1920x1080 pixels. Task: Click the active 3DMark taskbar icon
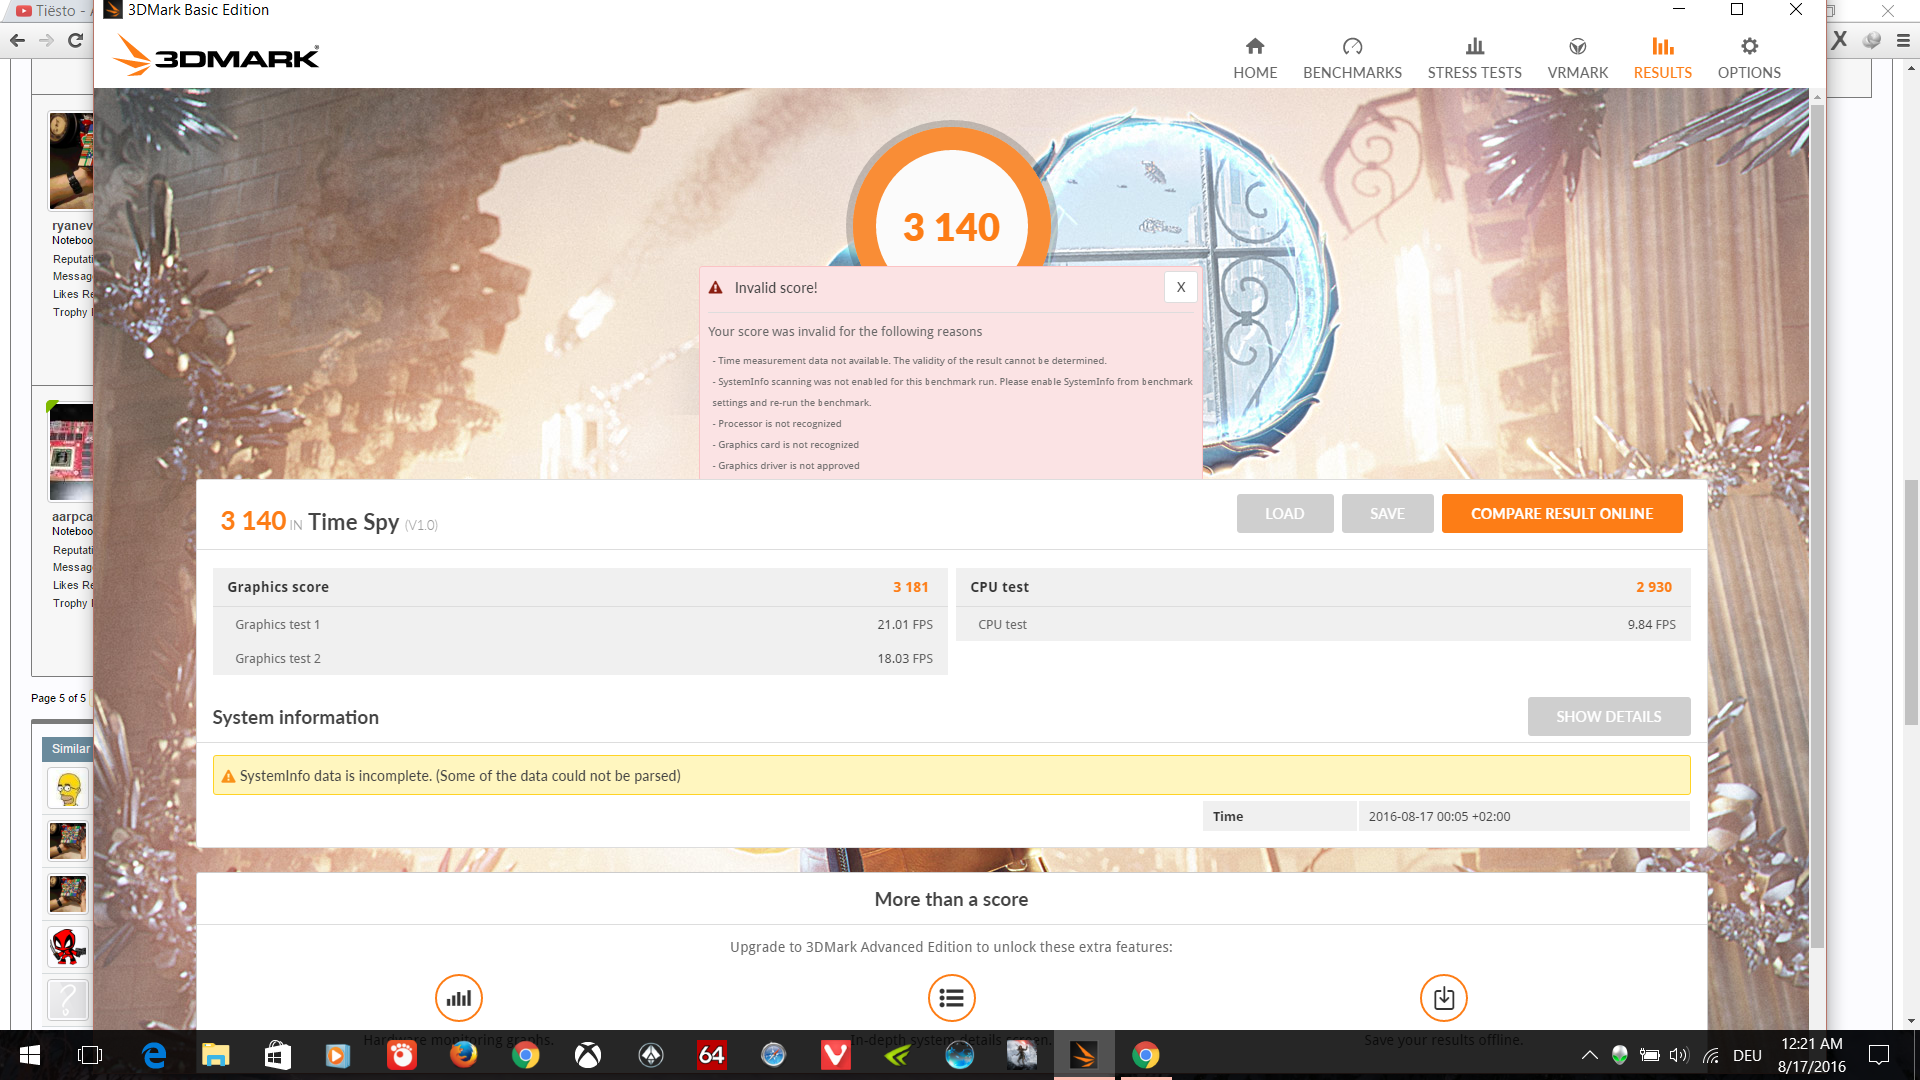(1084, 1055)
